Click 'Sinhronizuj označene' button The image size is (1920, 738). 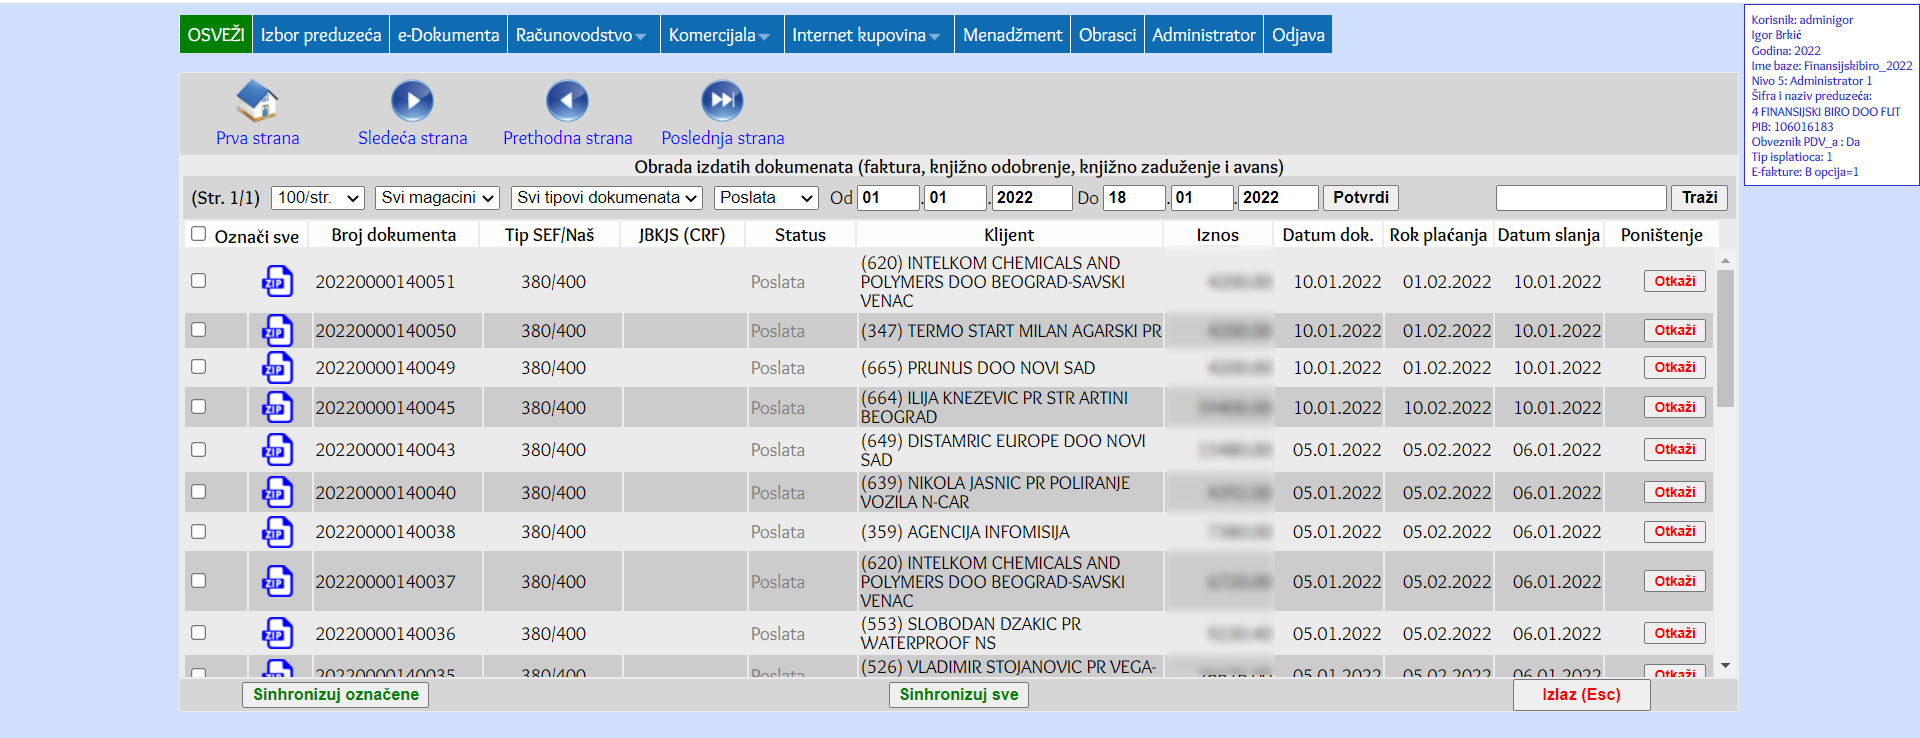336,695
